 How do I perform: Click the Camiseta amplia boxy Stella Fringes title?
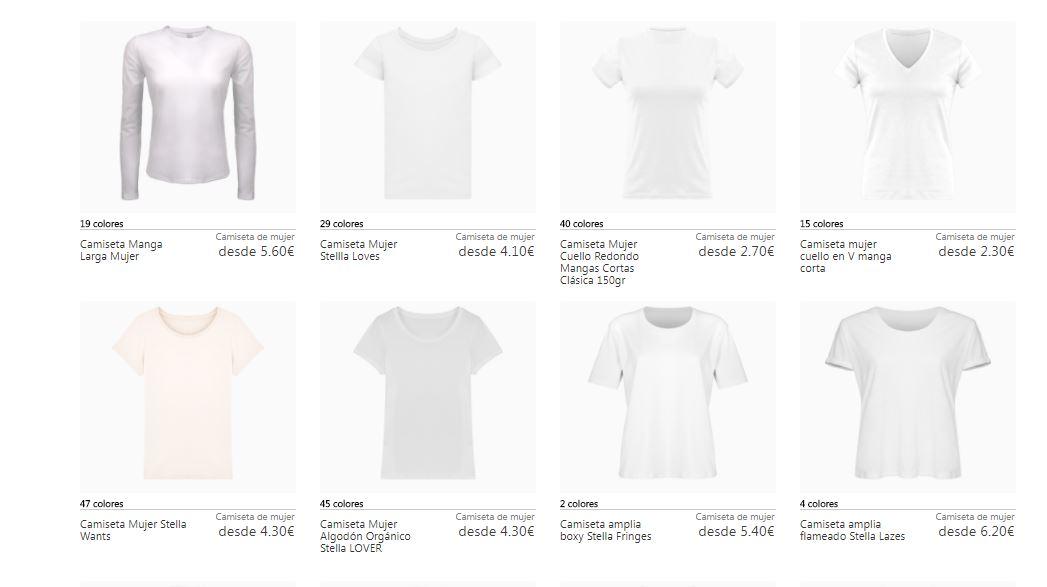click(x=606, y=530)
